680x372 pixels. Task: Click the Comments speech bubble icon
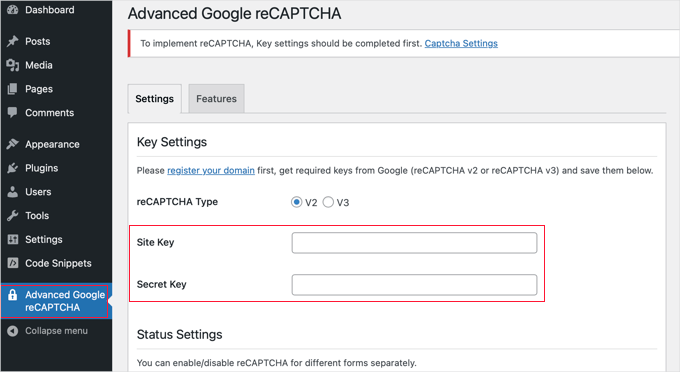13,113
